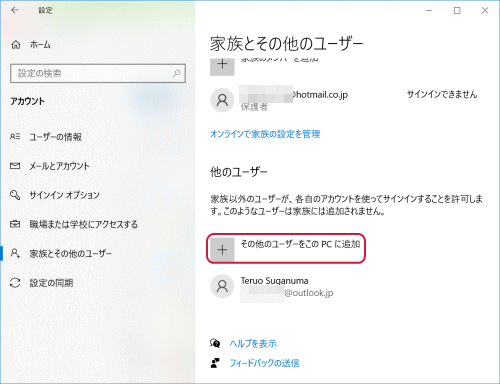Click the person icon beside 家族とその他のユーザー
This screenshot has width=500, height=384.
point(15,253)
